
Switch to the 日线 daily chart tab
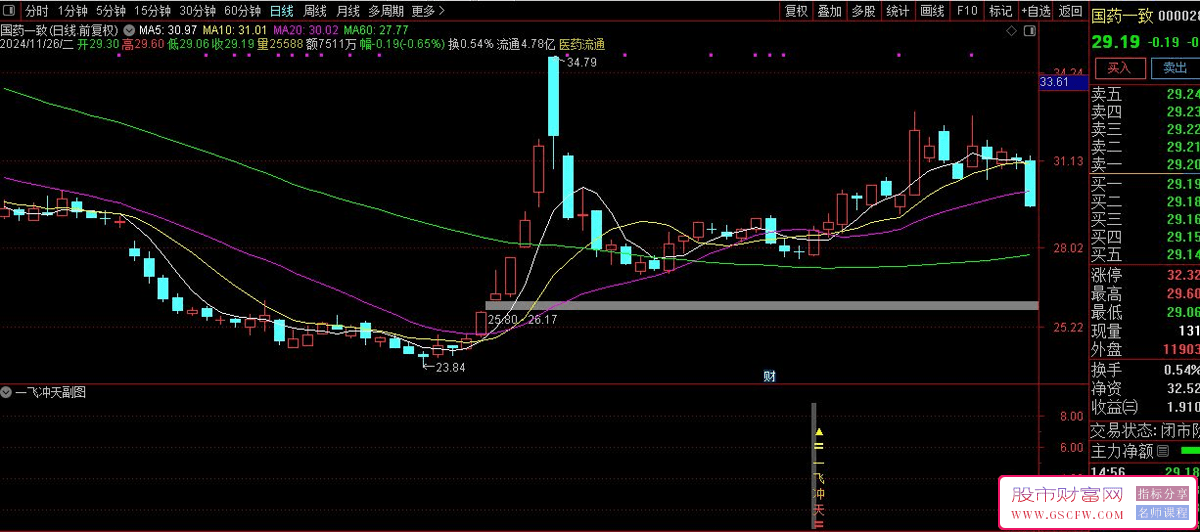282,11
